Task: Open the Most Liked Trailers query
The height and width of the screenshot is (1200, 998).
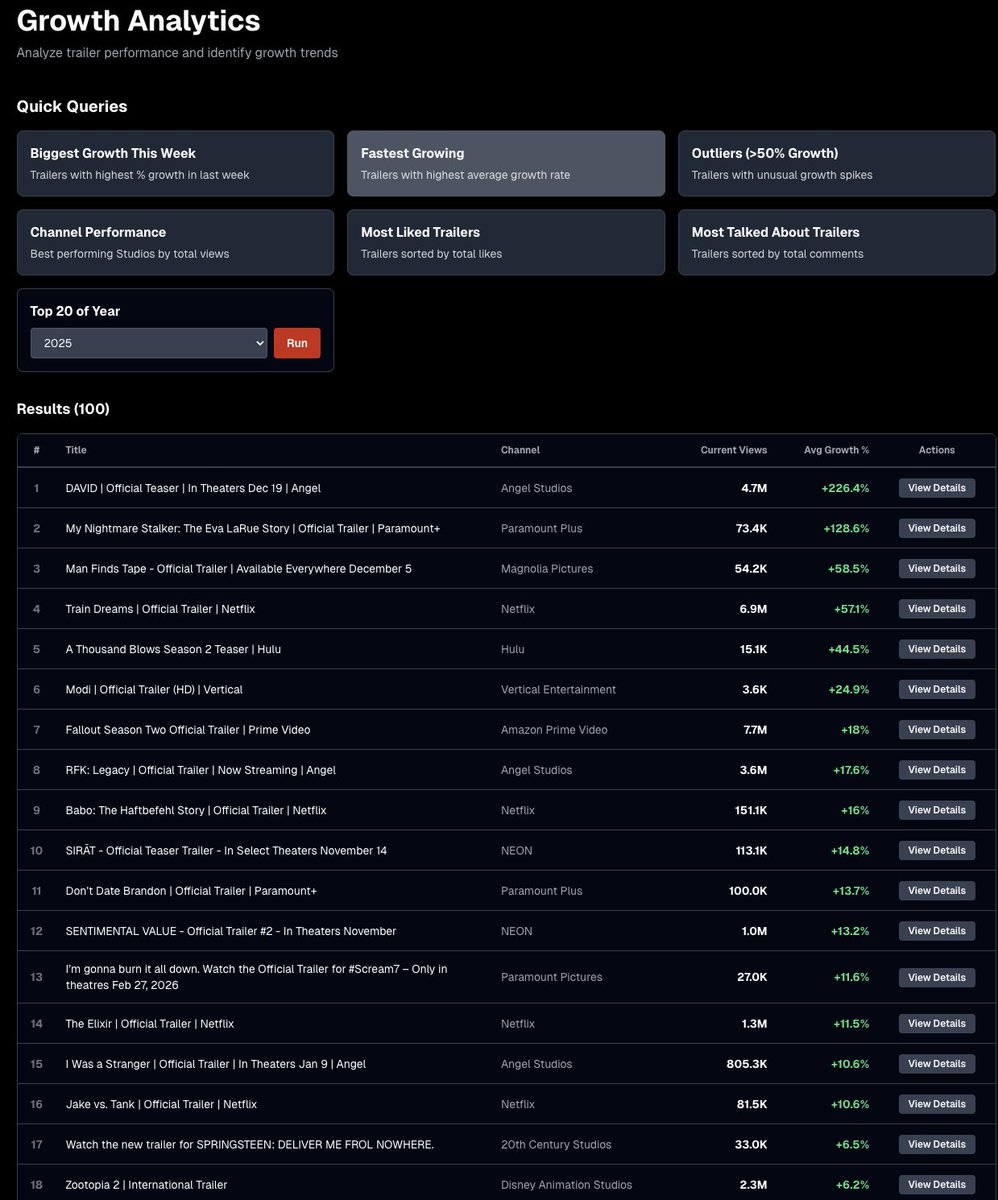Action: [x=506, y=242]
